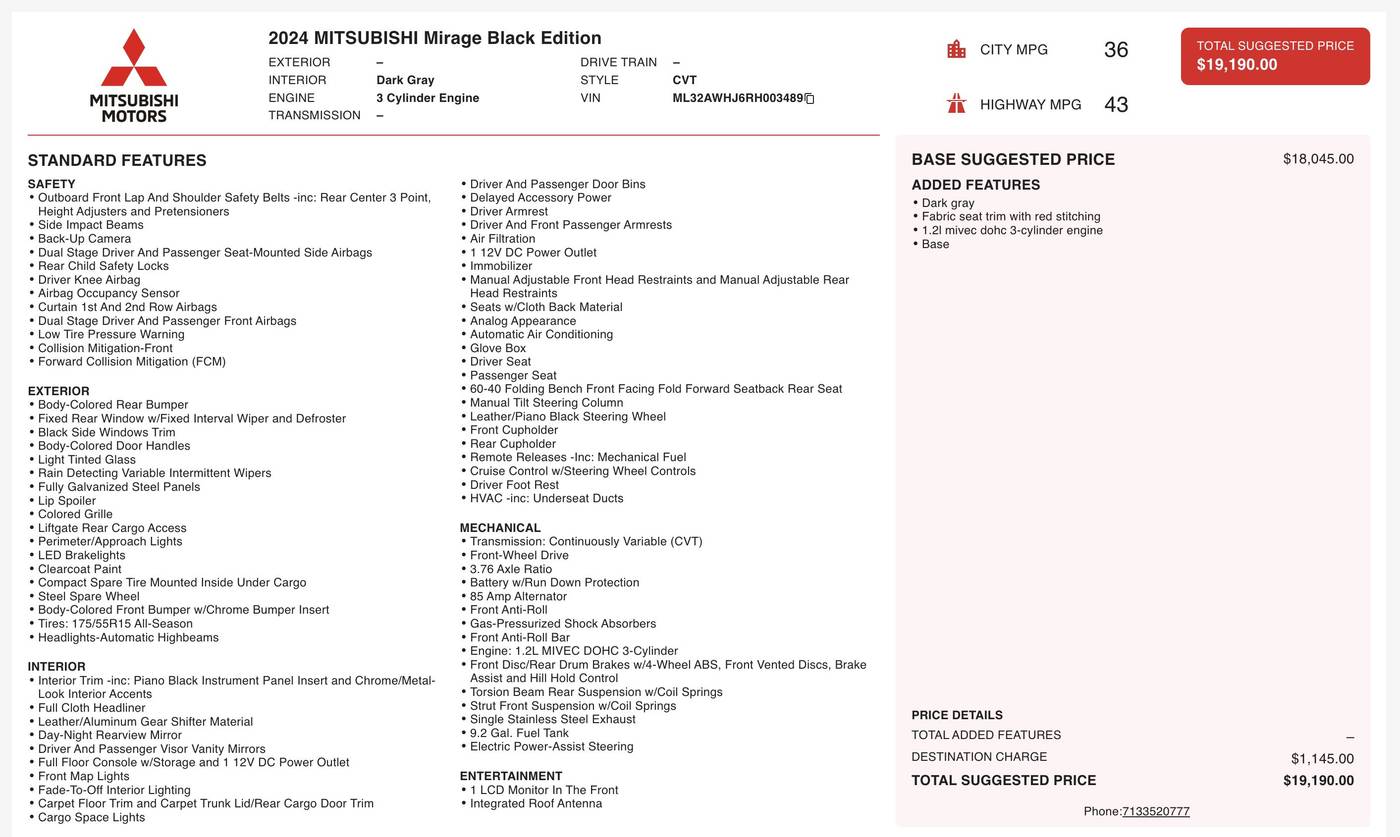Click the Delayed Accessory Power feature
This screenshot has height=837, width=1400.
point(541,198)
